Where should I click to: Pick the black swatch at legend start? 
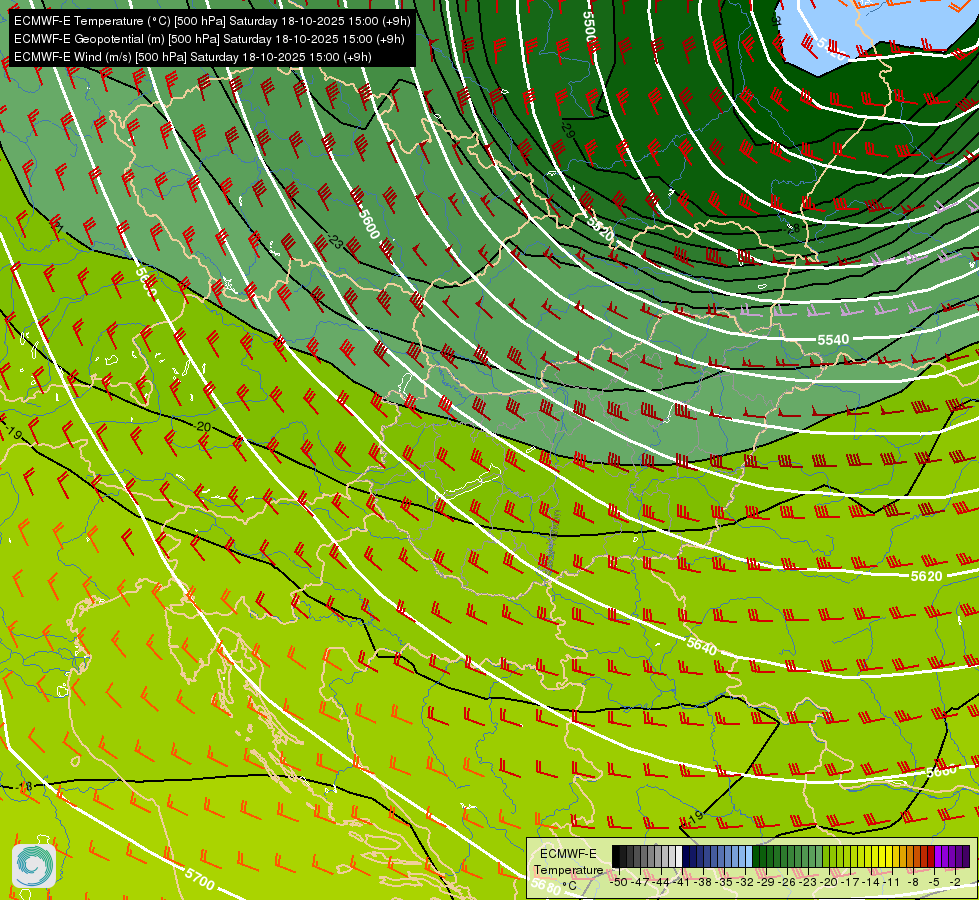616,856
